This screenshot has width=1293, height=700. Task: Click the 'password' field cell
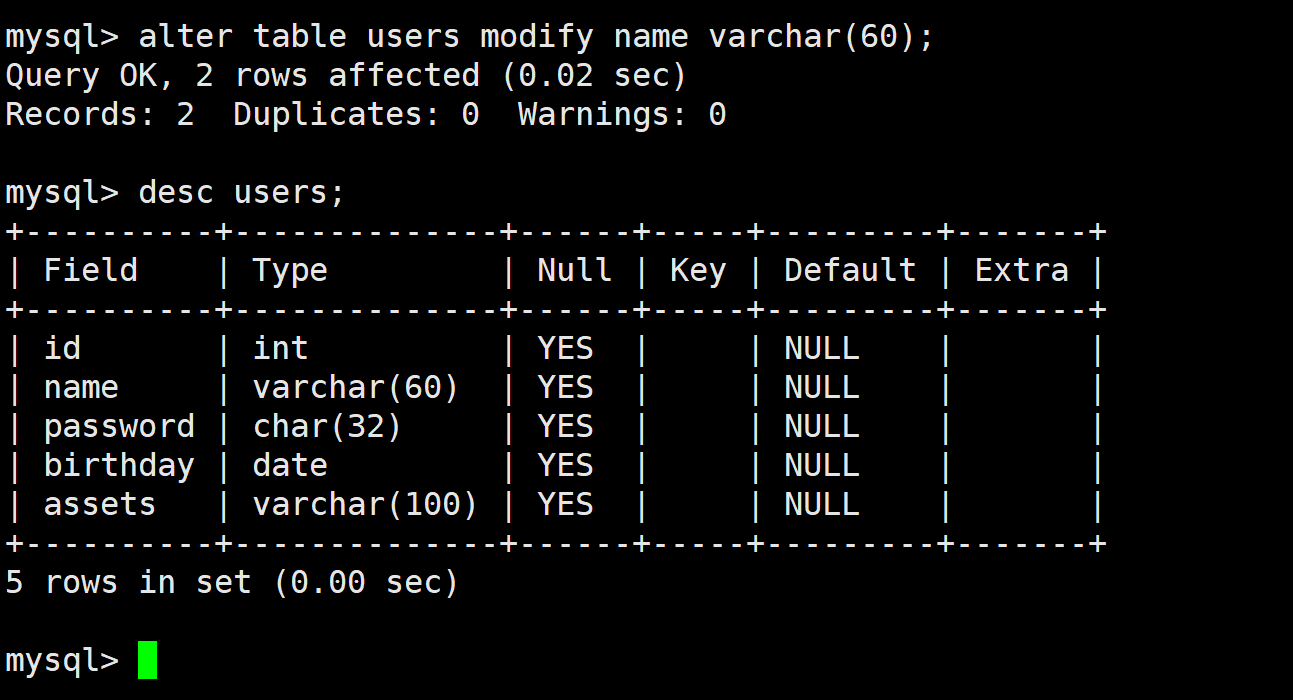(119, 427)
